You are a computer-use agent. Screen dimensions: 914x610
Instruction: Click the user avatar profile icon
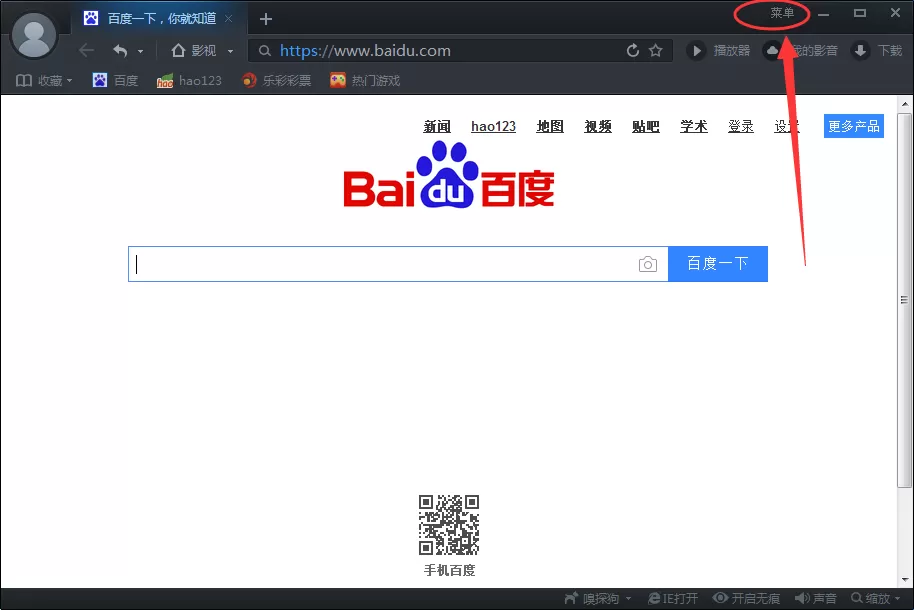click(x=34, y=35)
